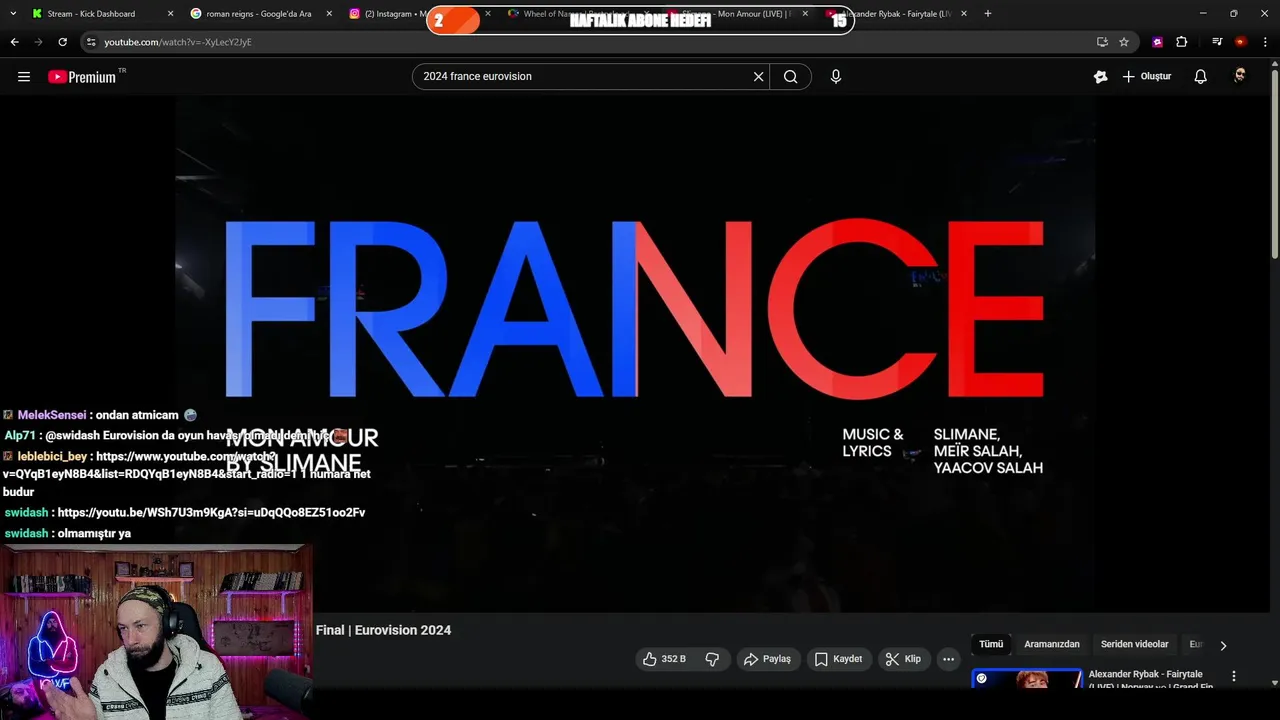Bookmark this page with the star icon
The width and height of the screenshot is (1280, 720).
pyautogui.click(x=1124, y=42)
